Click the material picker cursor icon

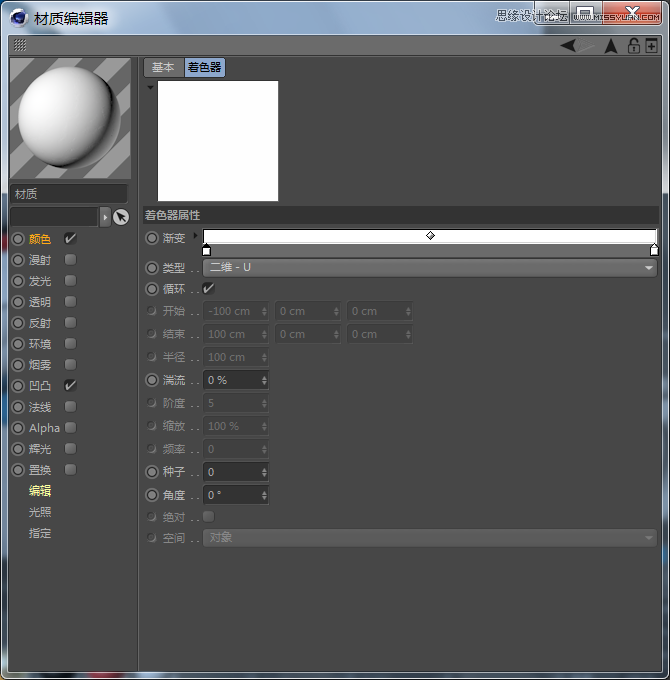[x=121, y=217]
